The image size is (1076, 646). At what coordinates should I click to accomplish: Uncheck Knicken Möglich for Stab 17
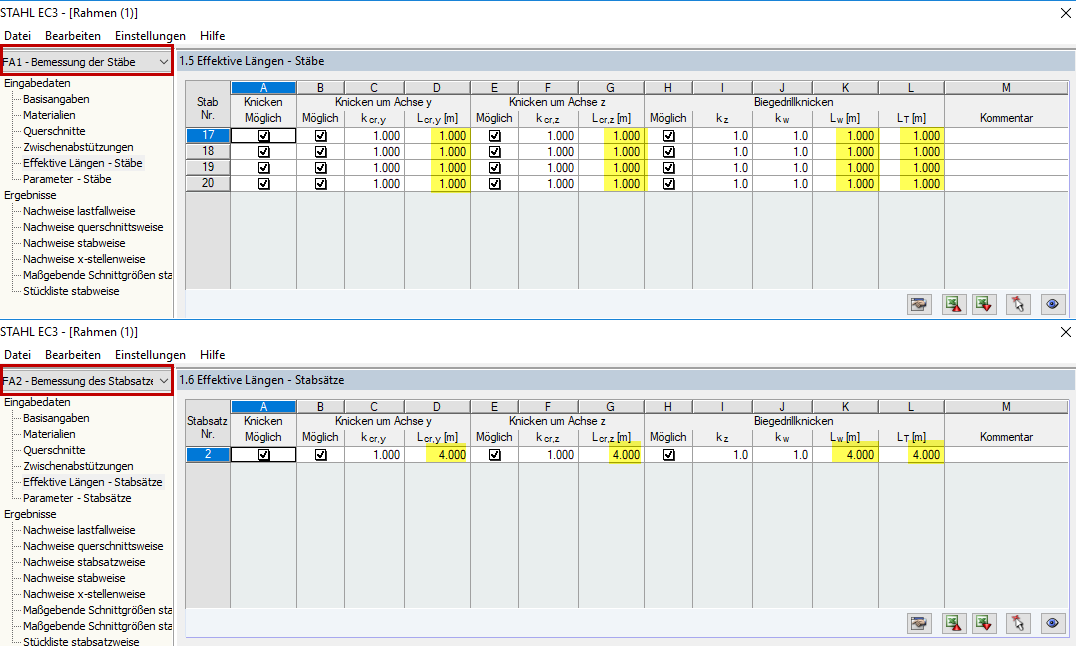pyautogui.click(x=263, y=134)
